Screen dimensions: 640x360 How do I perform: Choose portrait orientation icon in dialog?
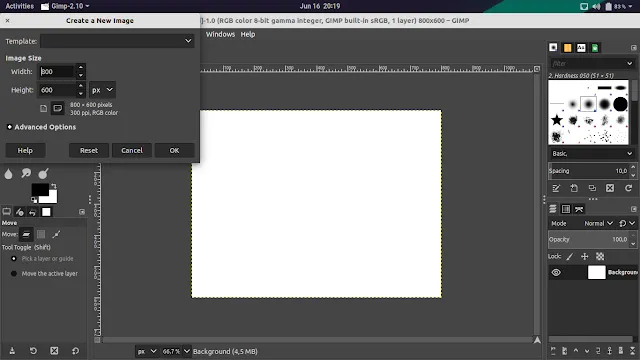[44, 108]
